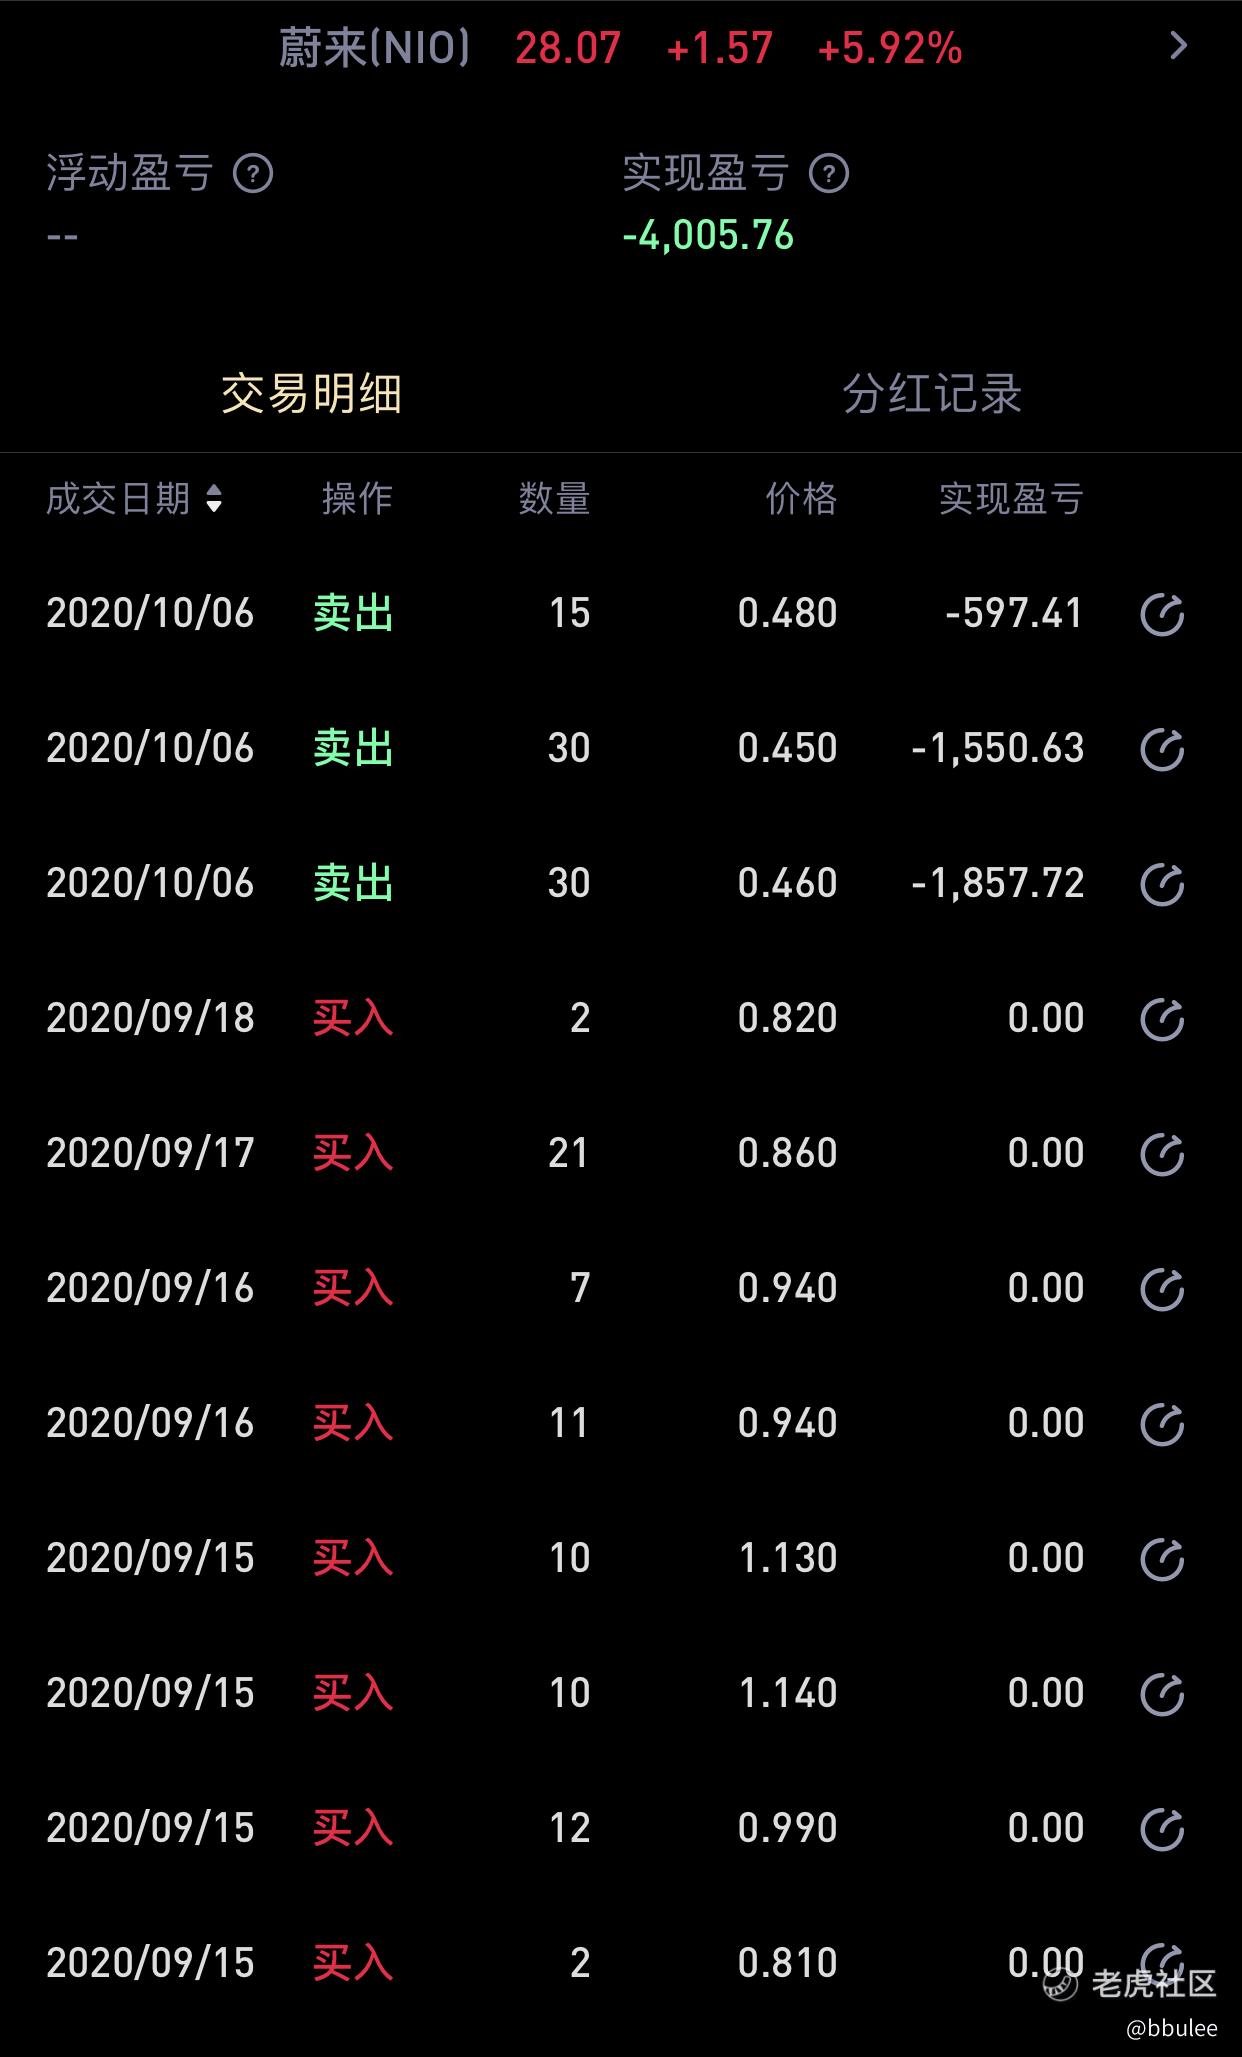Tap the NIO price 28.07
1242x2057 pixels.
coord(568,48)
